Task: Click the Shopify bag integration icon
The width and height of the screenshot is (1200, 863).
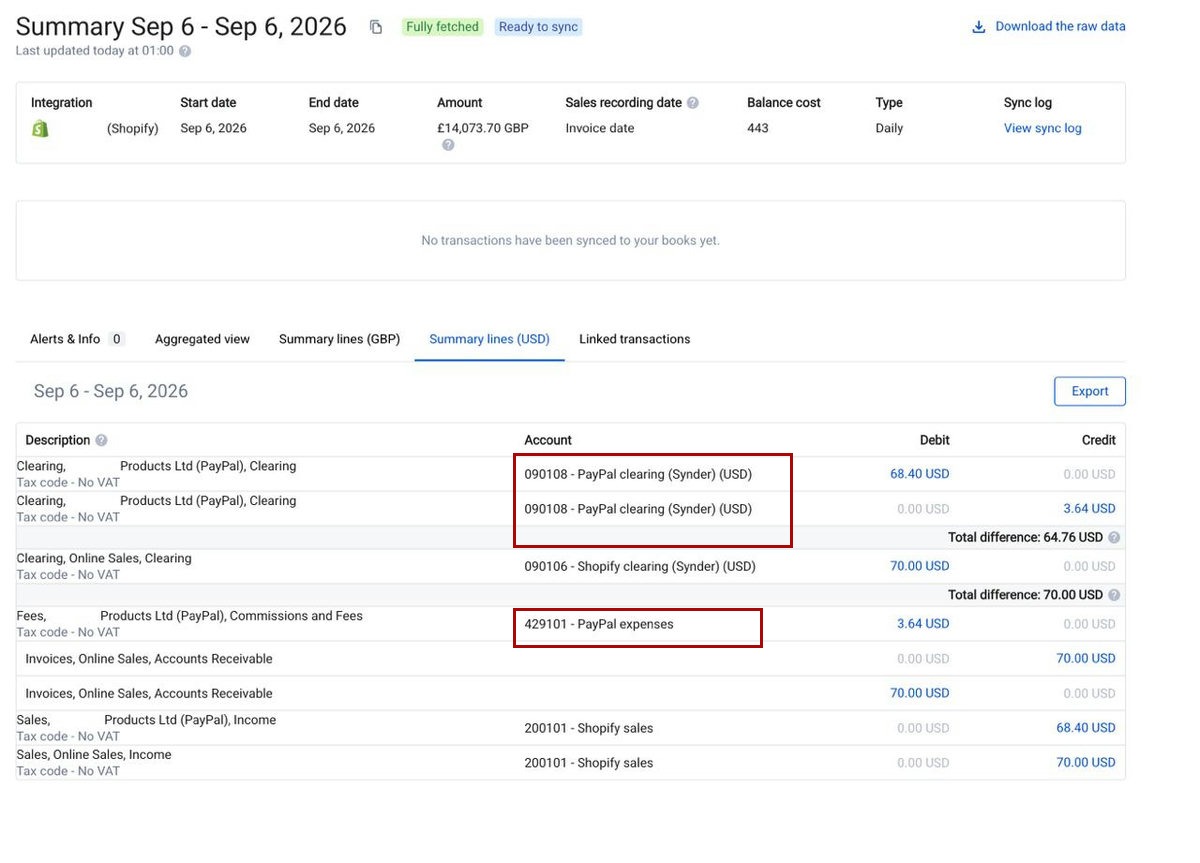Action: coord(40,128)
